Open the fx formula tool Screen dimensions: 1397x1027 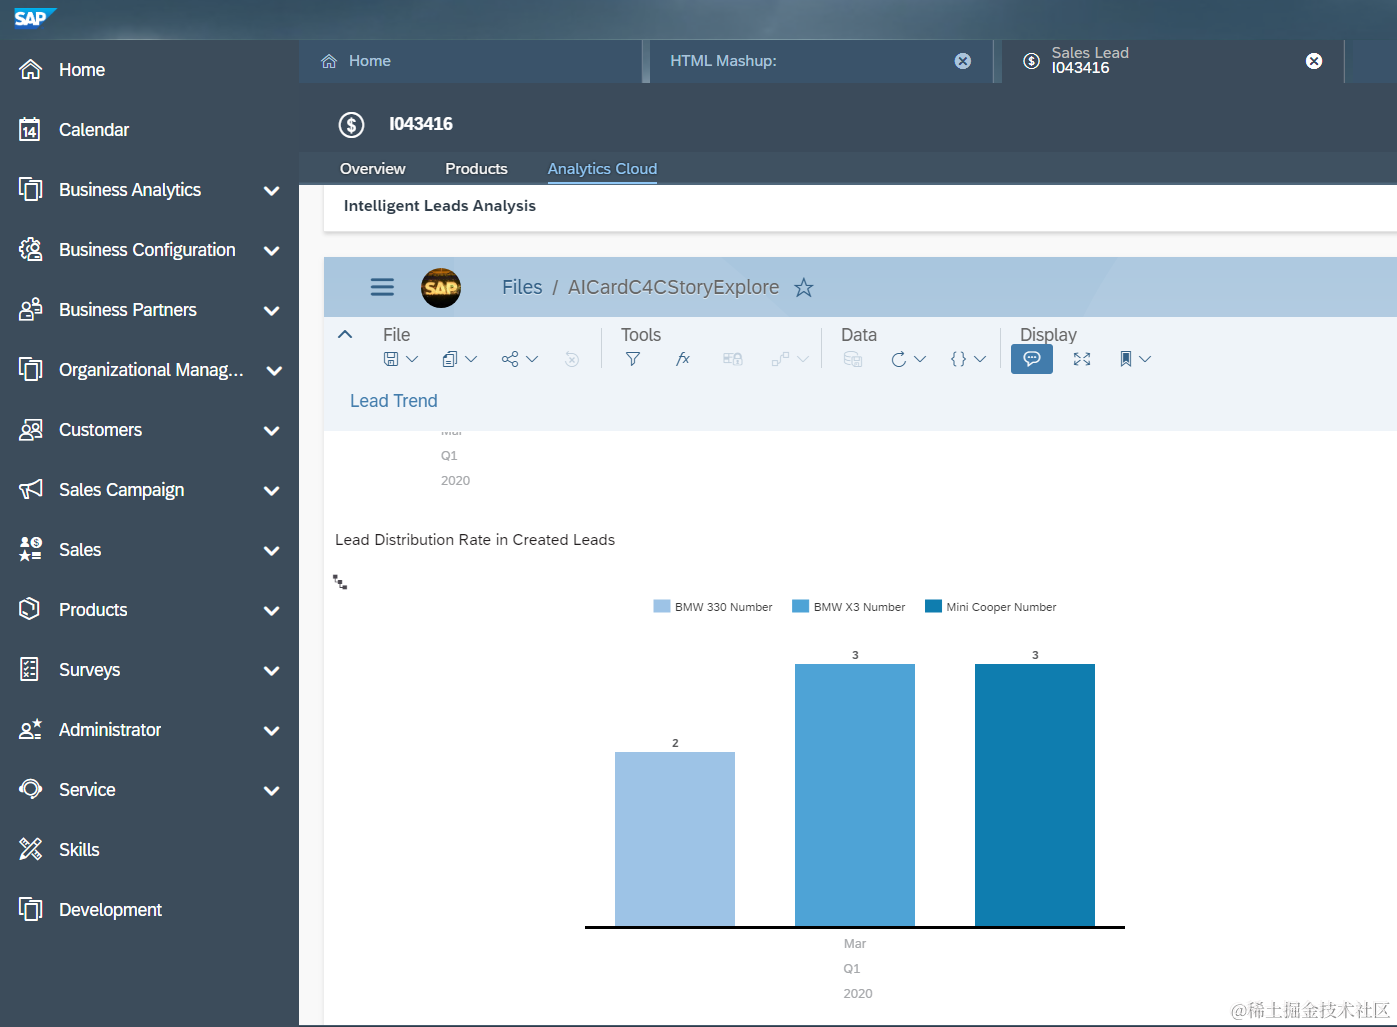(683, 359)
